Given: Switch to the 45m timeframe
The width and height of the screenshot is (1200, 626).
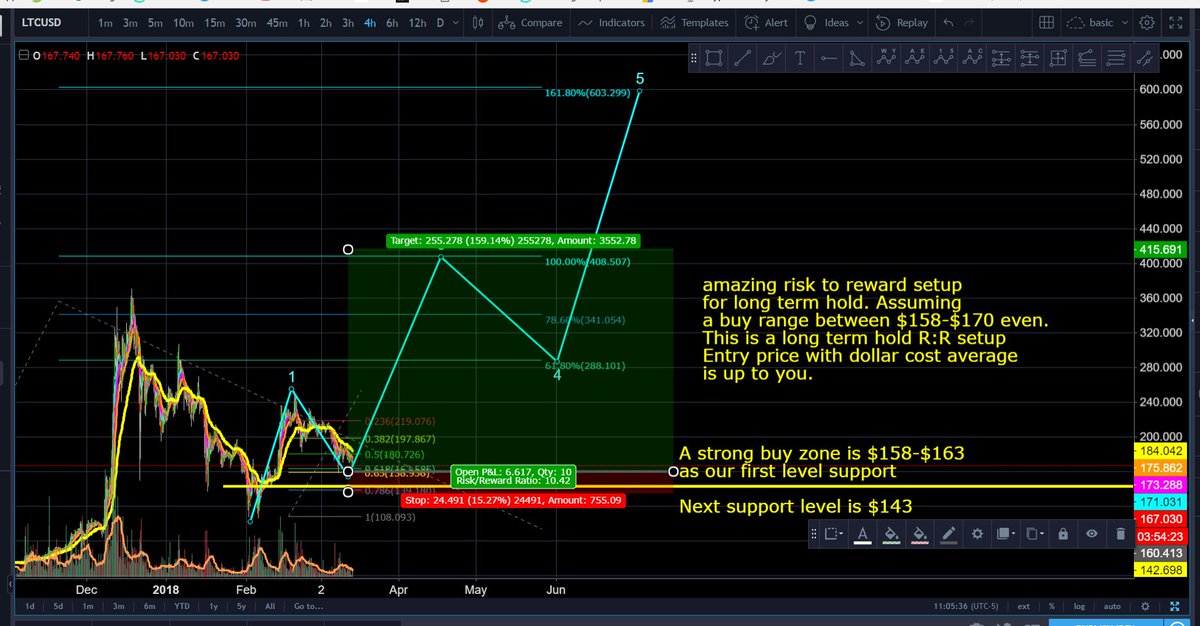Looking at the screenshot, I should point(277,22).
